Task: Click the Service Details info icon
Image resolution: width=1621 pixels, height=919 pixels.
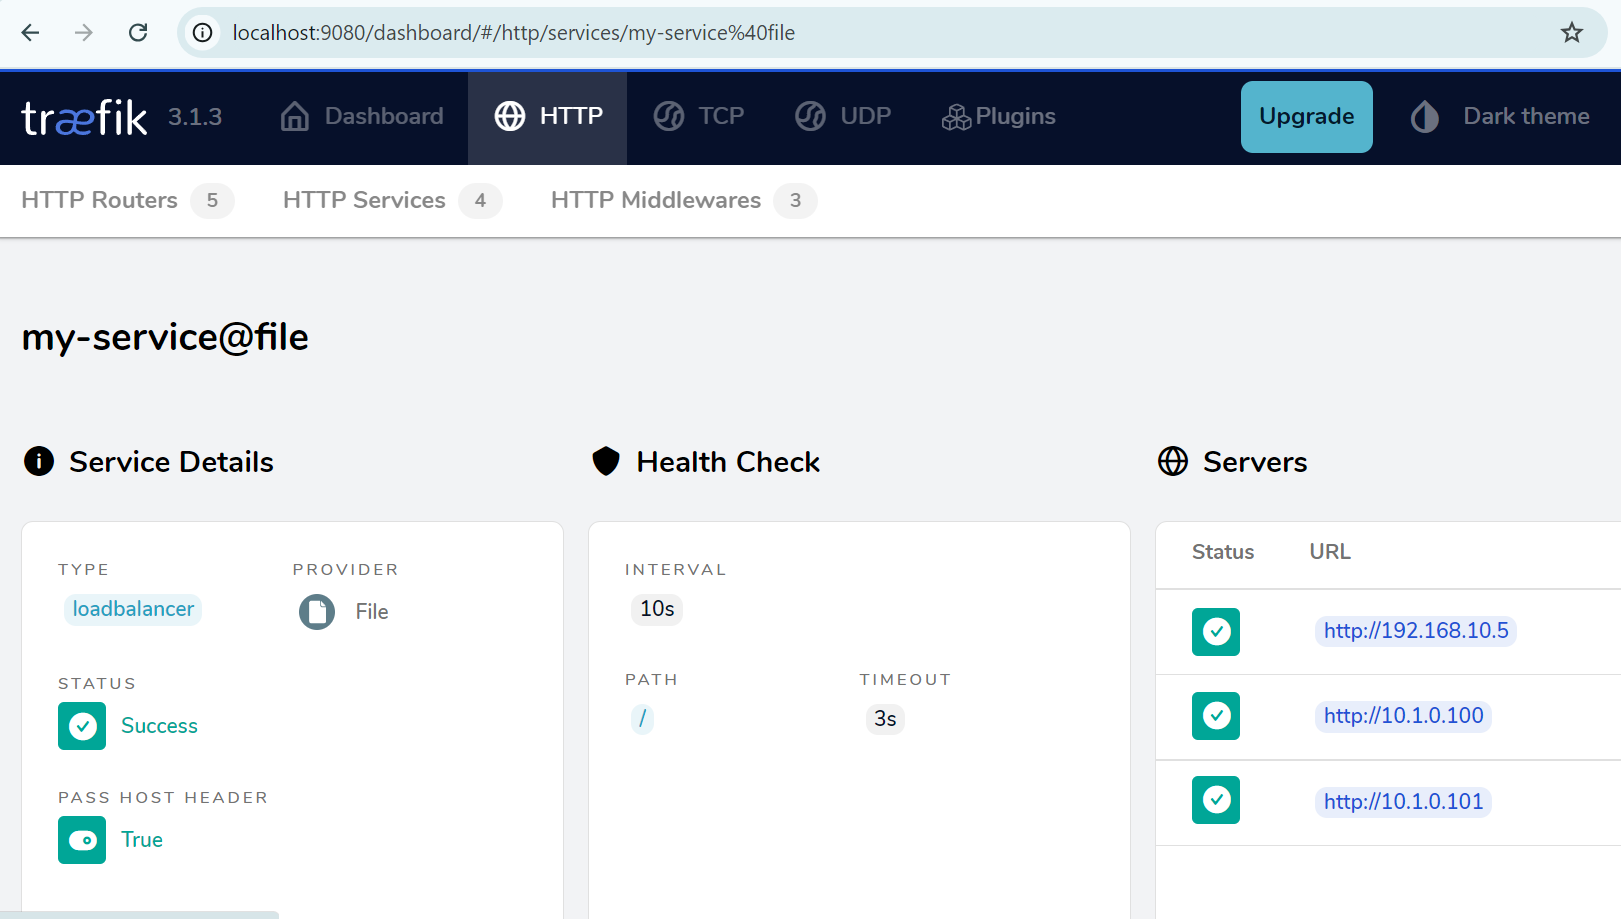Action: [x=39, y=461]
